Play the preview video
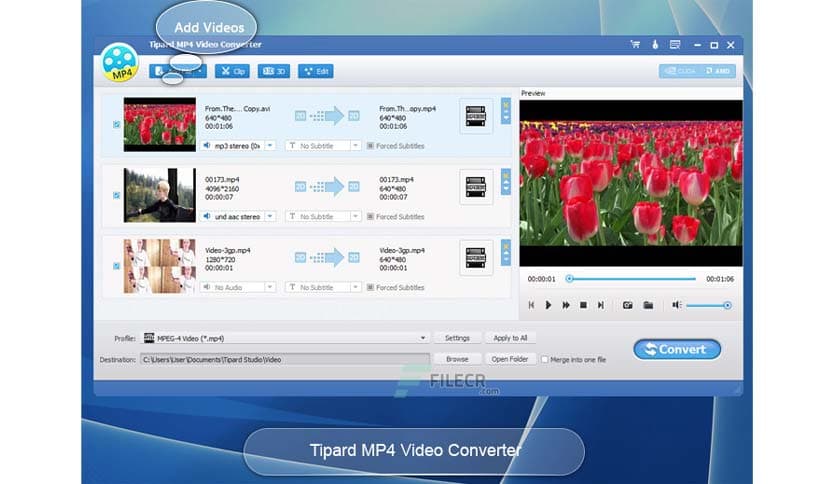The width and height of the screenshot is (836, 484). click(x=548, y=305)
